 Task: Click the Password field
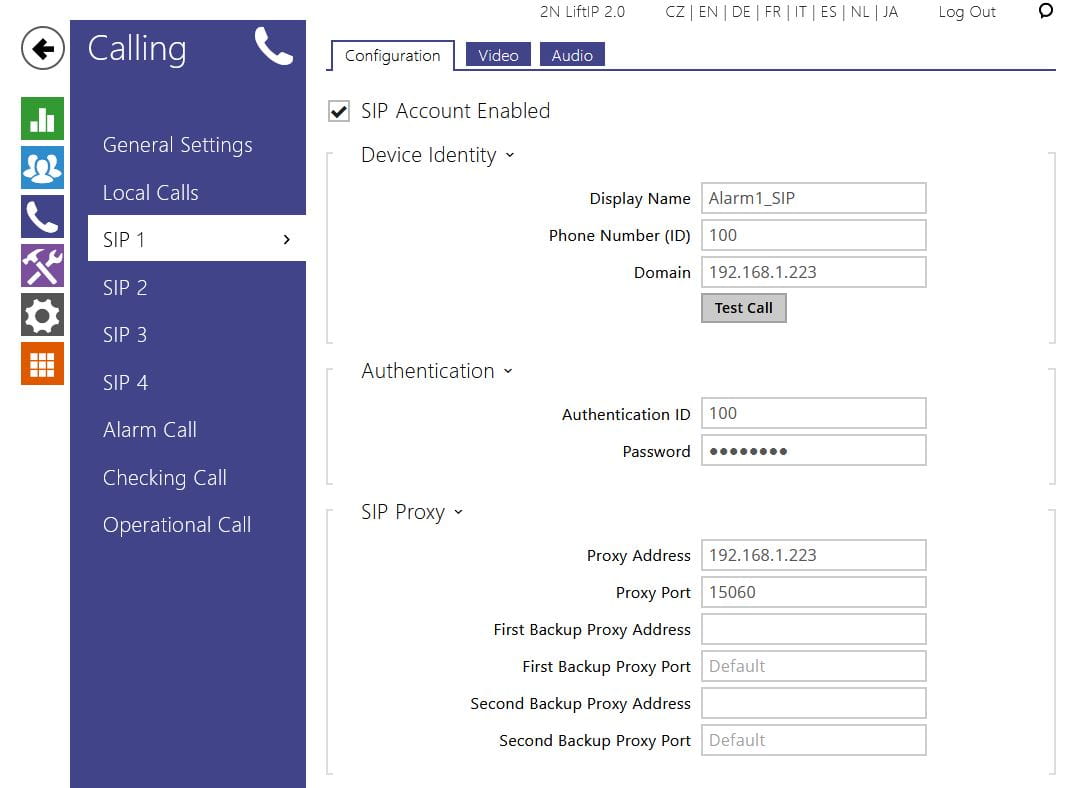(813, 450)
